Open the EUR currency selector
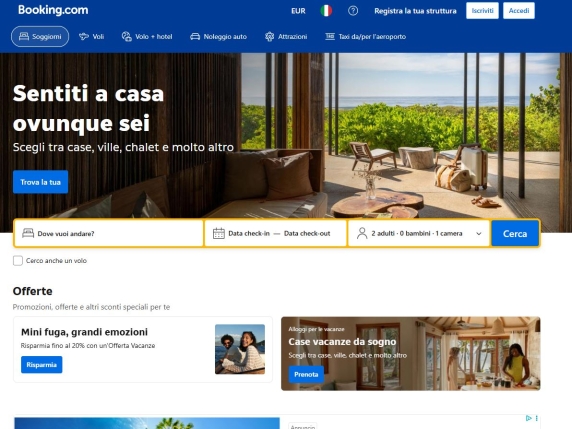The height and width of the screenshot is (429, 572). (x=298, y=11)
